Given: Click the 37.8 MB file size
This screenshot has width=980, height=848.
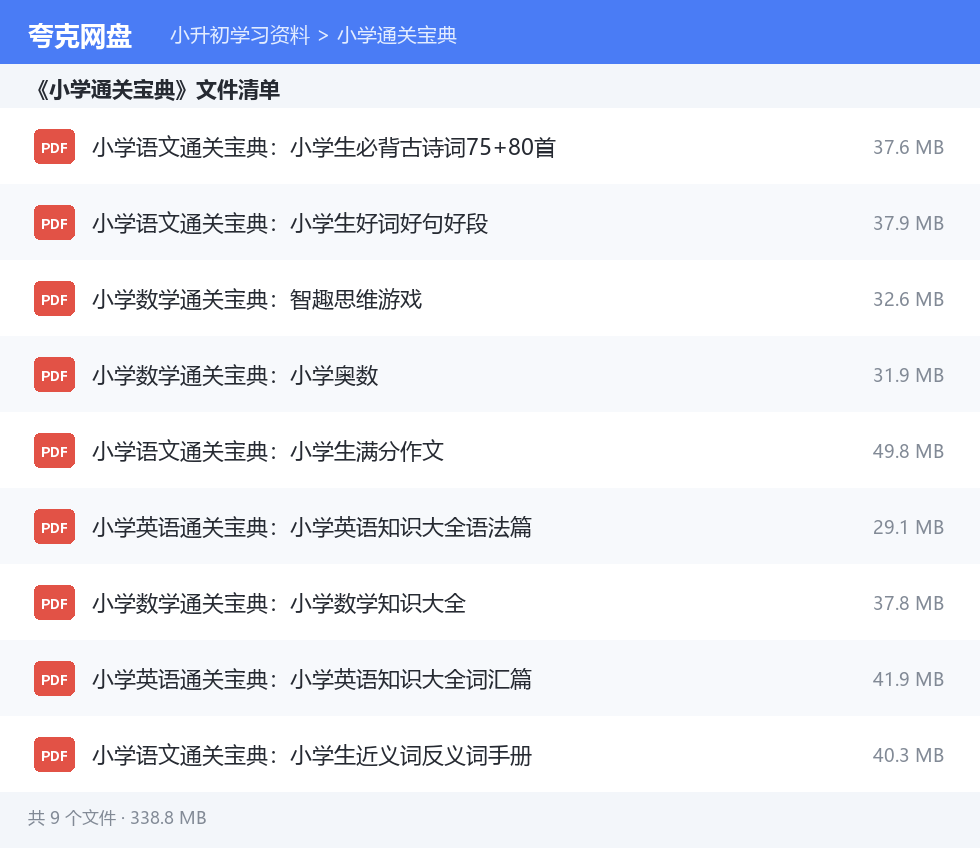Looking at the screenshot, I should (x=908, y=604).
